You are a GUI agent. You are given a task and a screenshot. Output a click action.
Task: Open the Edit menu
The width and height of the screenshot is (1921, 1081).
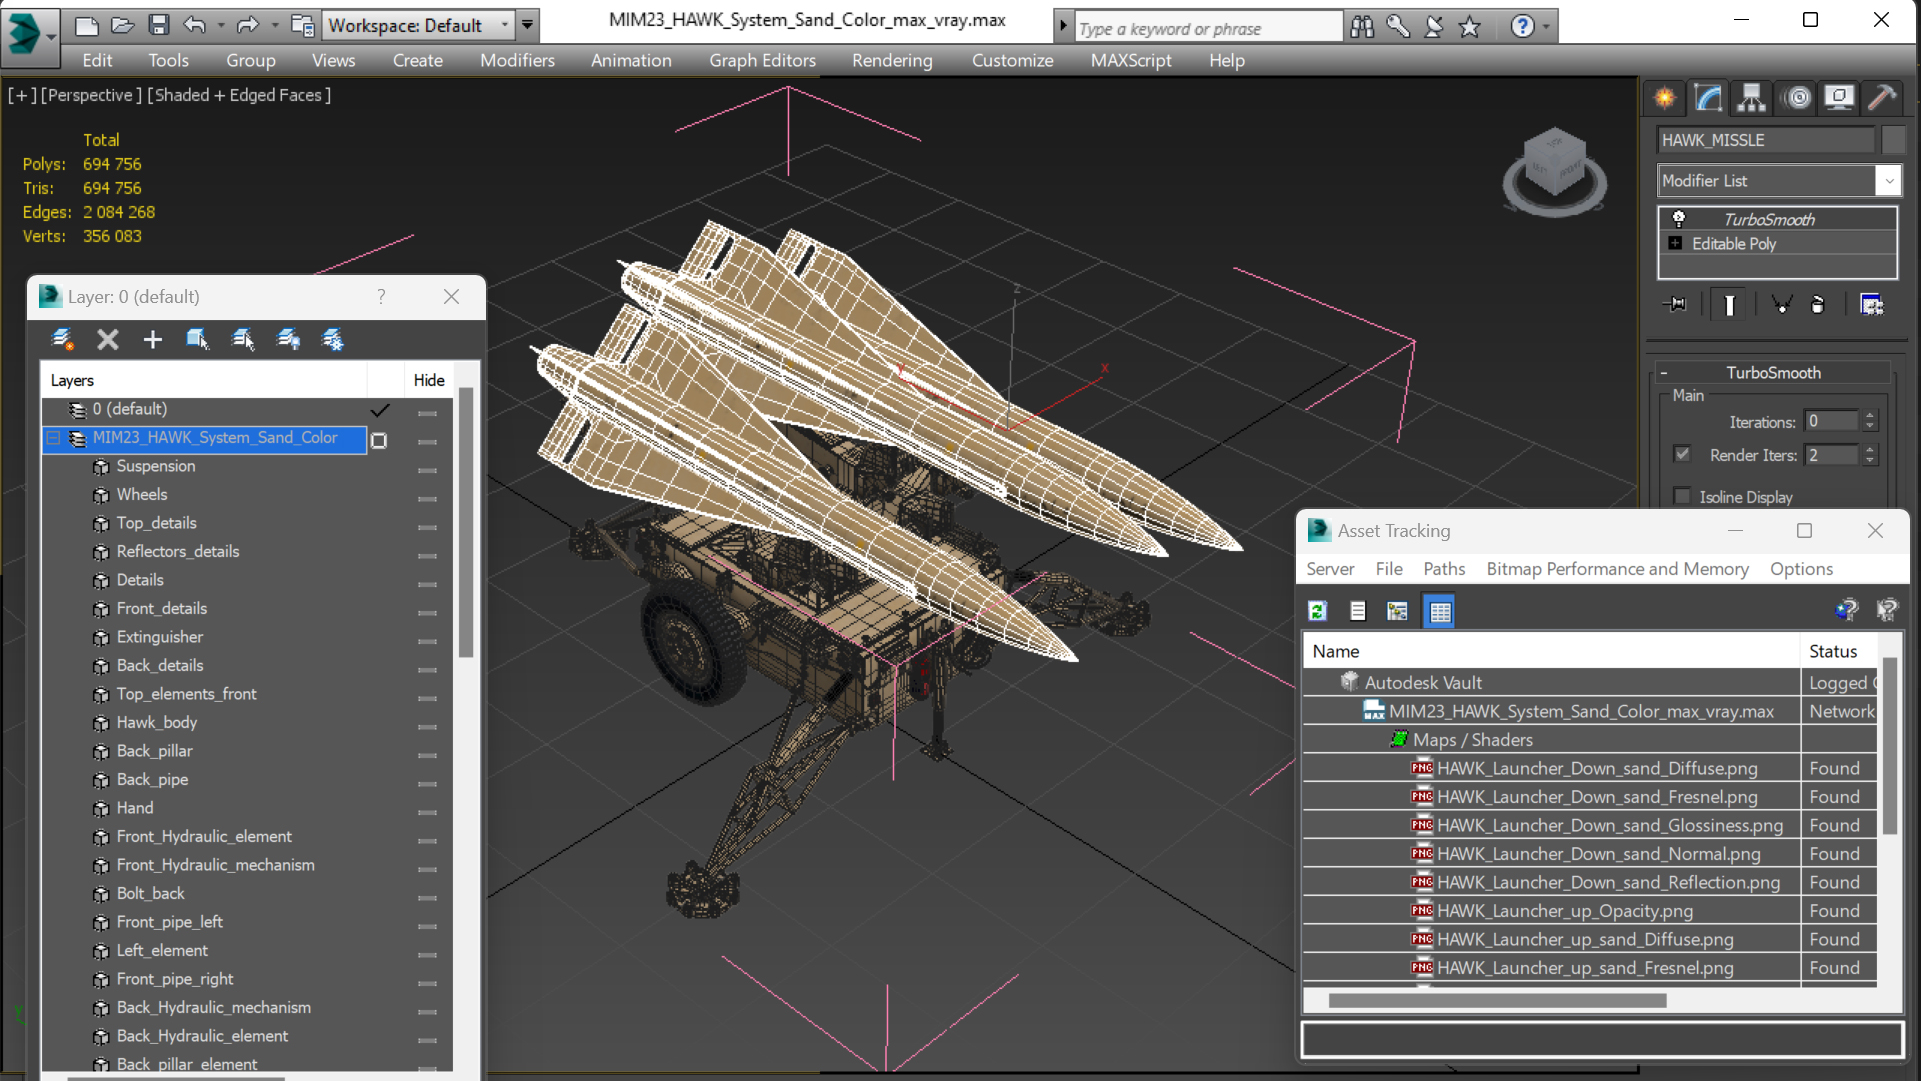point(97,60)
